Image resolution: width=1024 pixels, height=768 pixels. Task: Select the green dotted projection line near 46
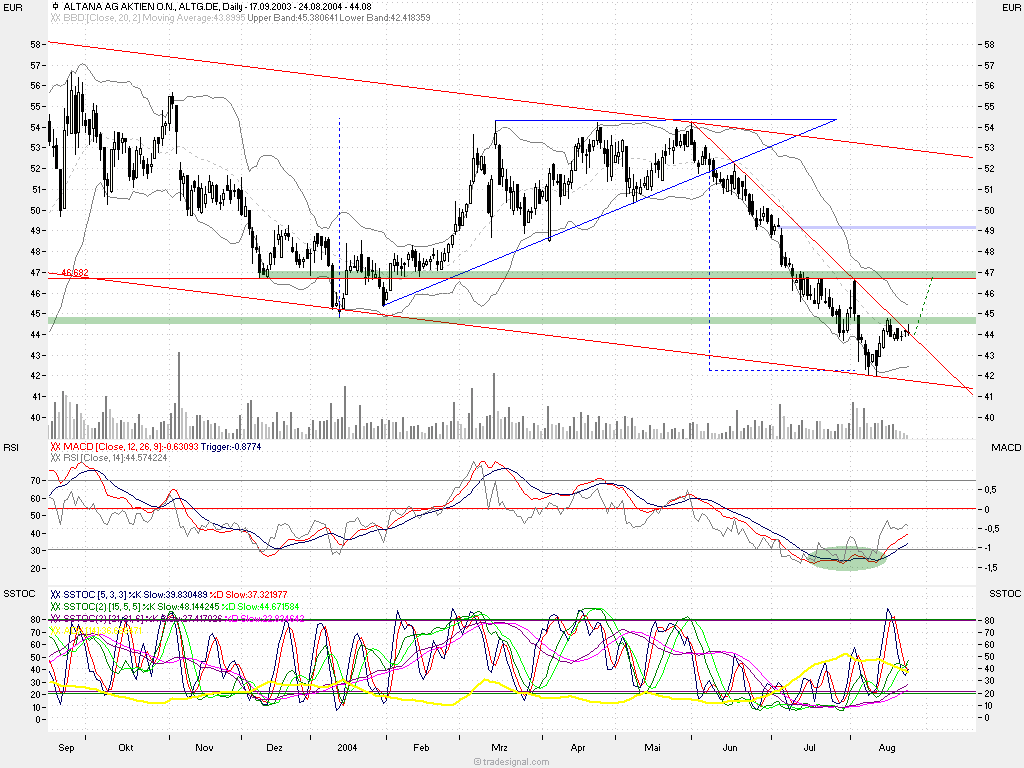[923, 306]
